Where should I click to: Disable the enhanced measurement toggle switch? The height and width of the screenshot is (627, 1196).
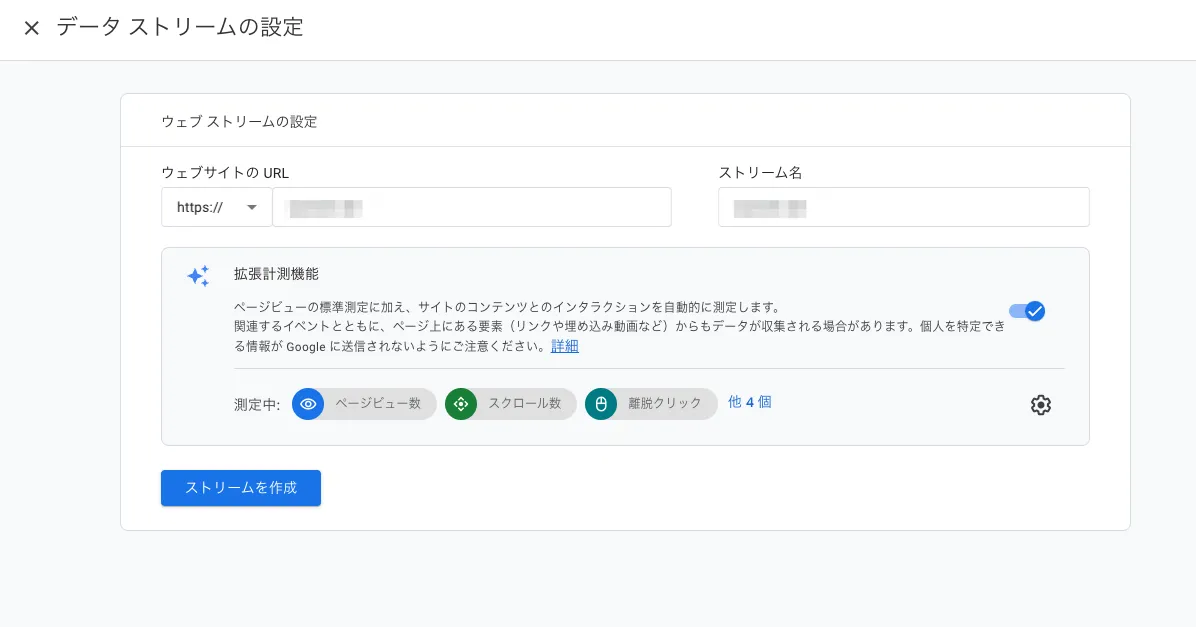1027,311
